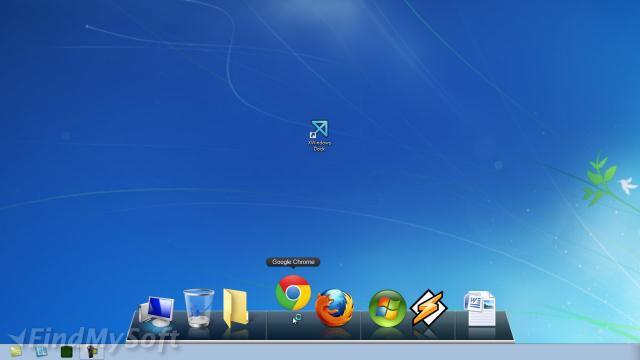Image resolution: width=640 pixels, height=360 pixels.
Task: Open the Recycle Bin in the dock
Action: point(199,308)
